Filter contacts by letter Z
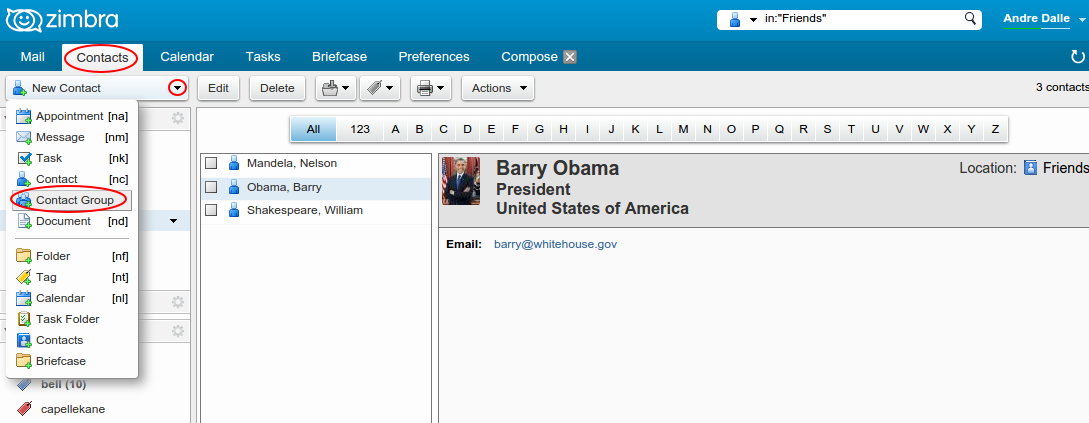The width and height of the screenshot is (1089, 423). (x=995, y=129)
